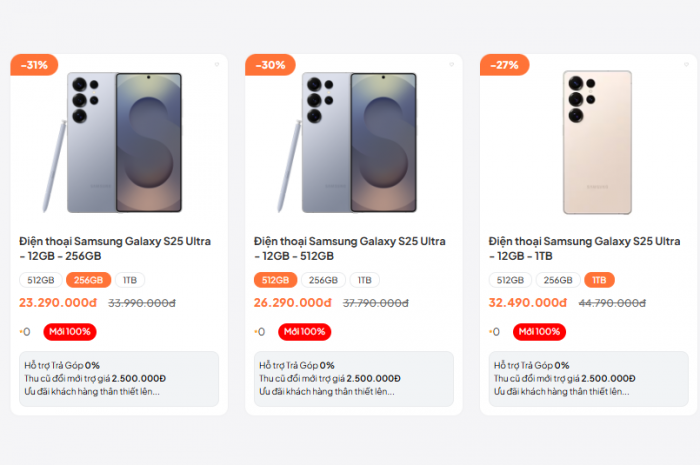Click the Galaxy S25 Ultra 12GB - 1TB title
700x465 pixels.
(x=585, y=249)
